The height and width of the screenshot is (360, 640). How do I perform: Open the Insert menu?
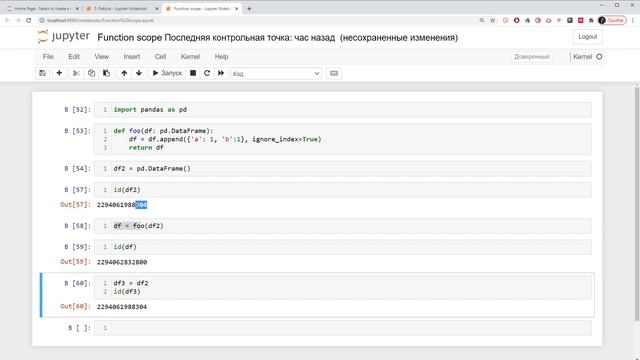click(x=132, y=57)
